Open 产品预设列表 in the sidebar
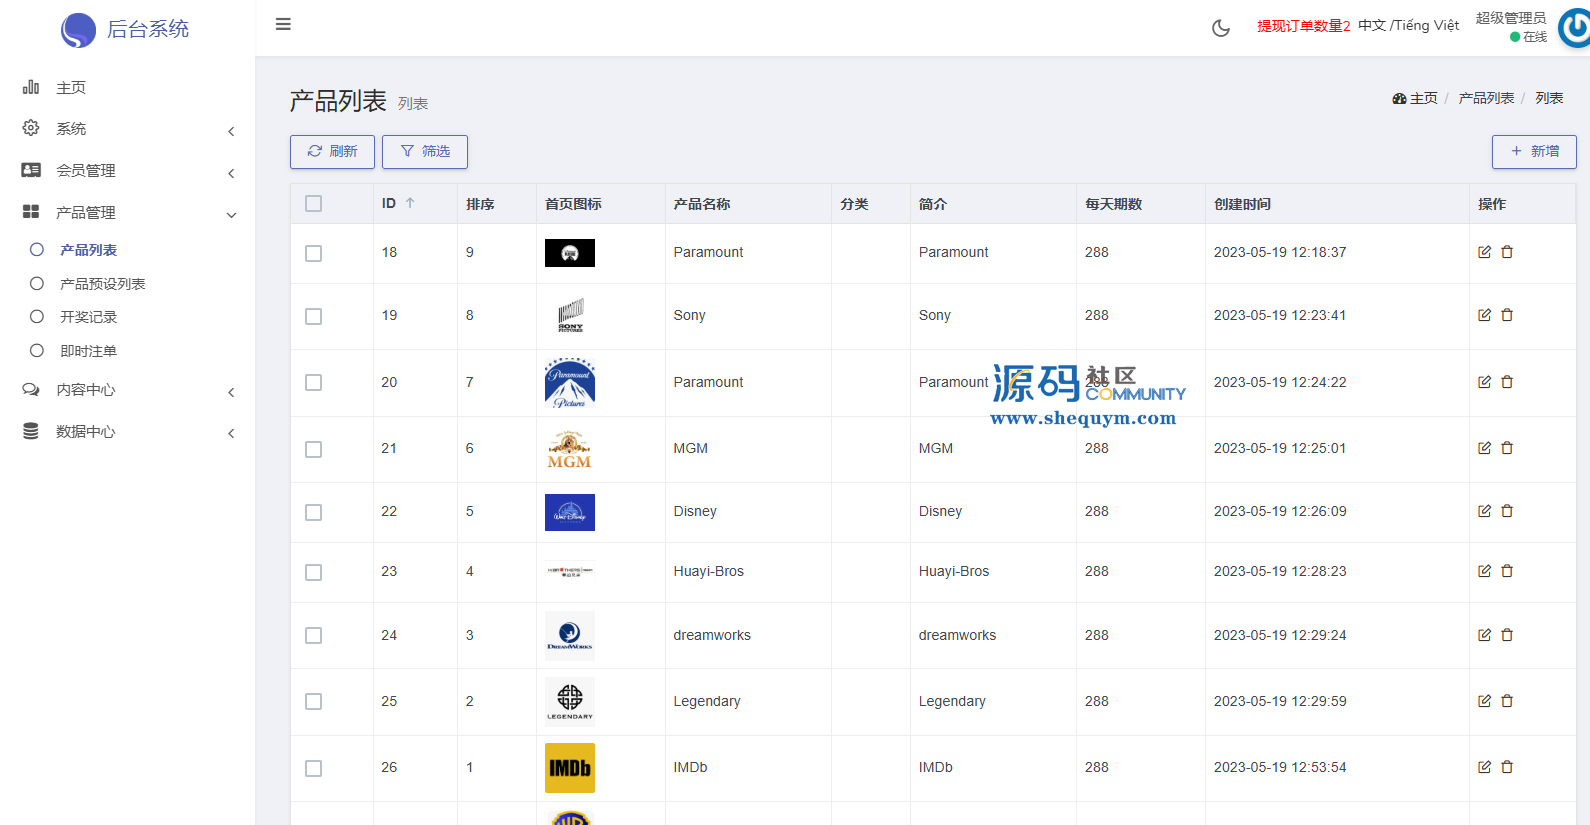The image size is (1590, 825). pos(102,284)
